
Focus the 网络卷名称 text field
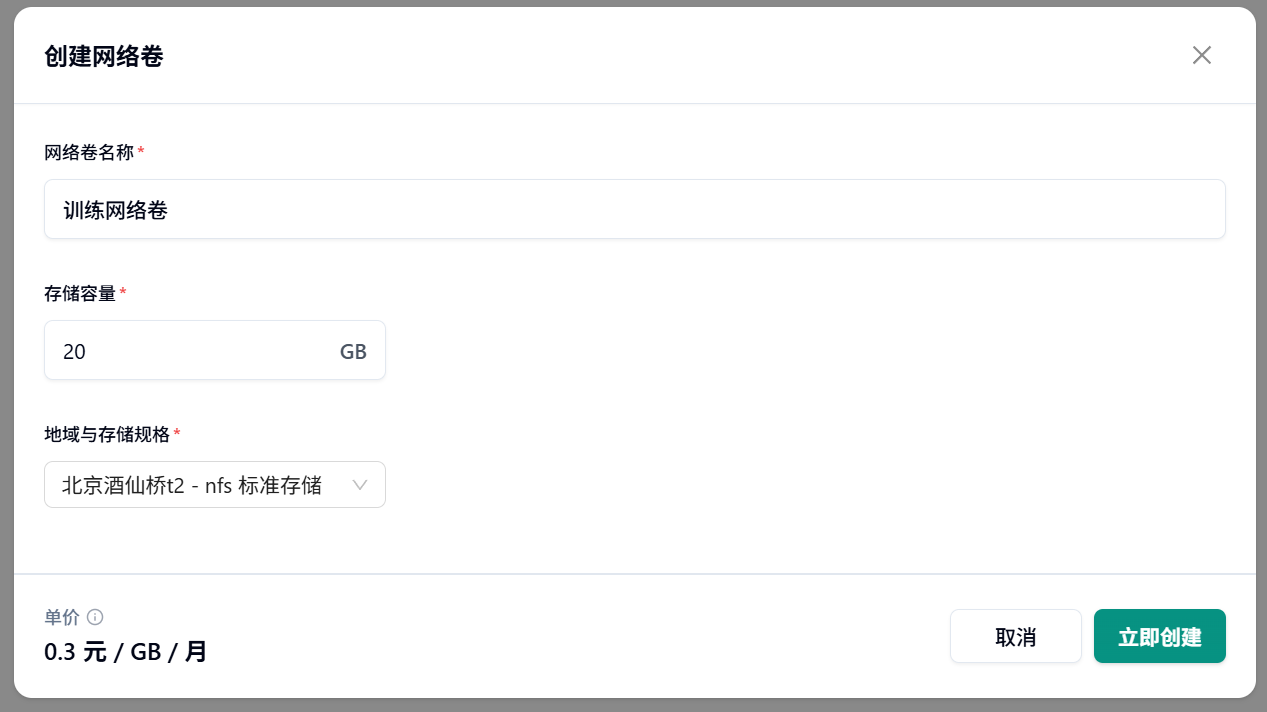coord(635,209)
